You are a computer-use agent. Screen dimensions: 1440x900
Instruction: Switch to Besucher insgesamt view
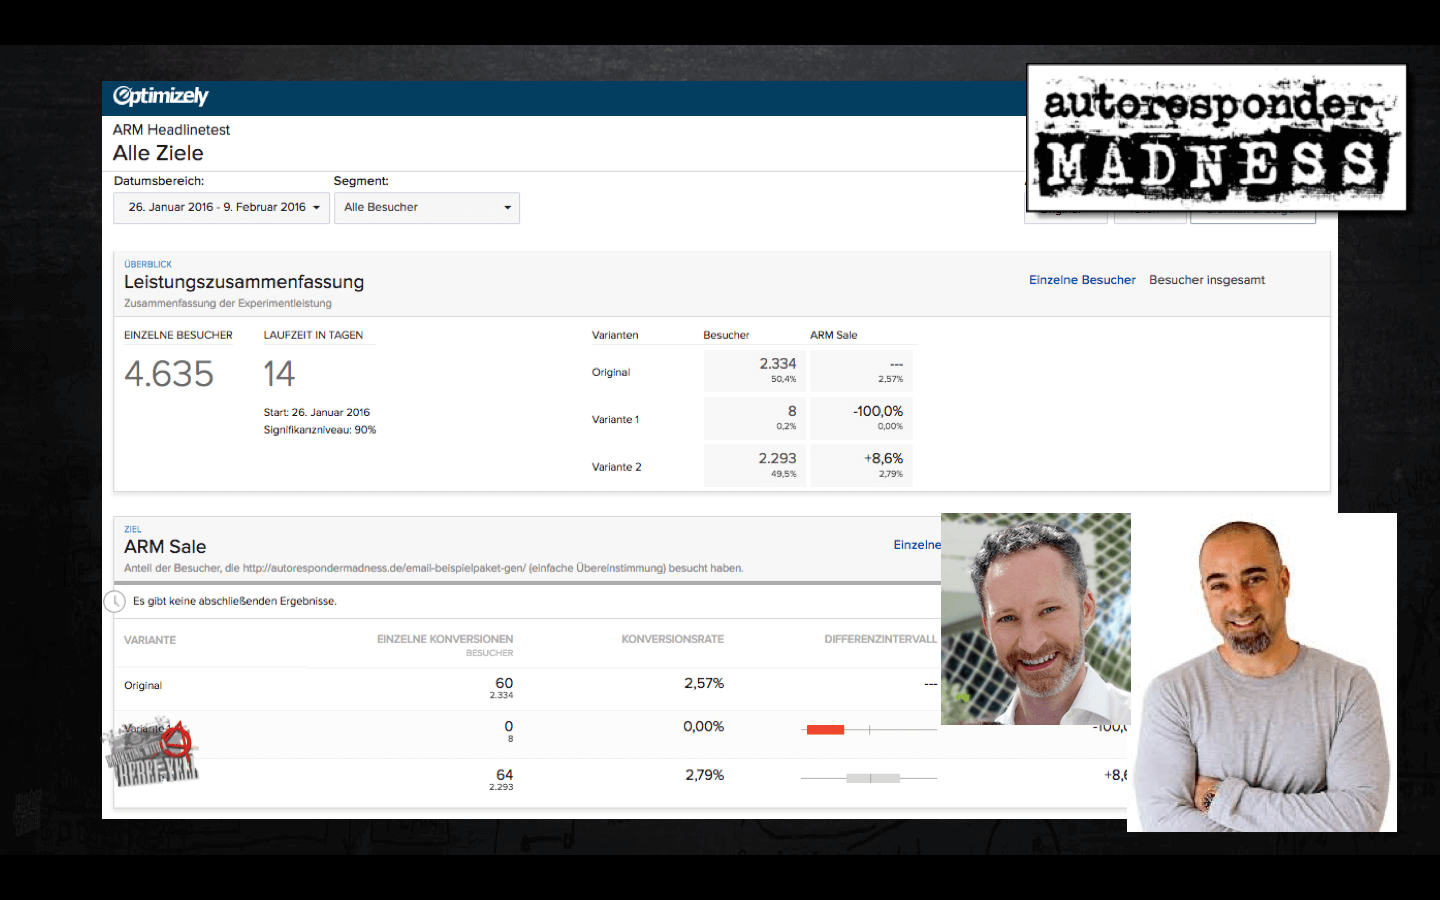1207,280
